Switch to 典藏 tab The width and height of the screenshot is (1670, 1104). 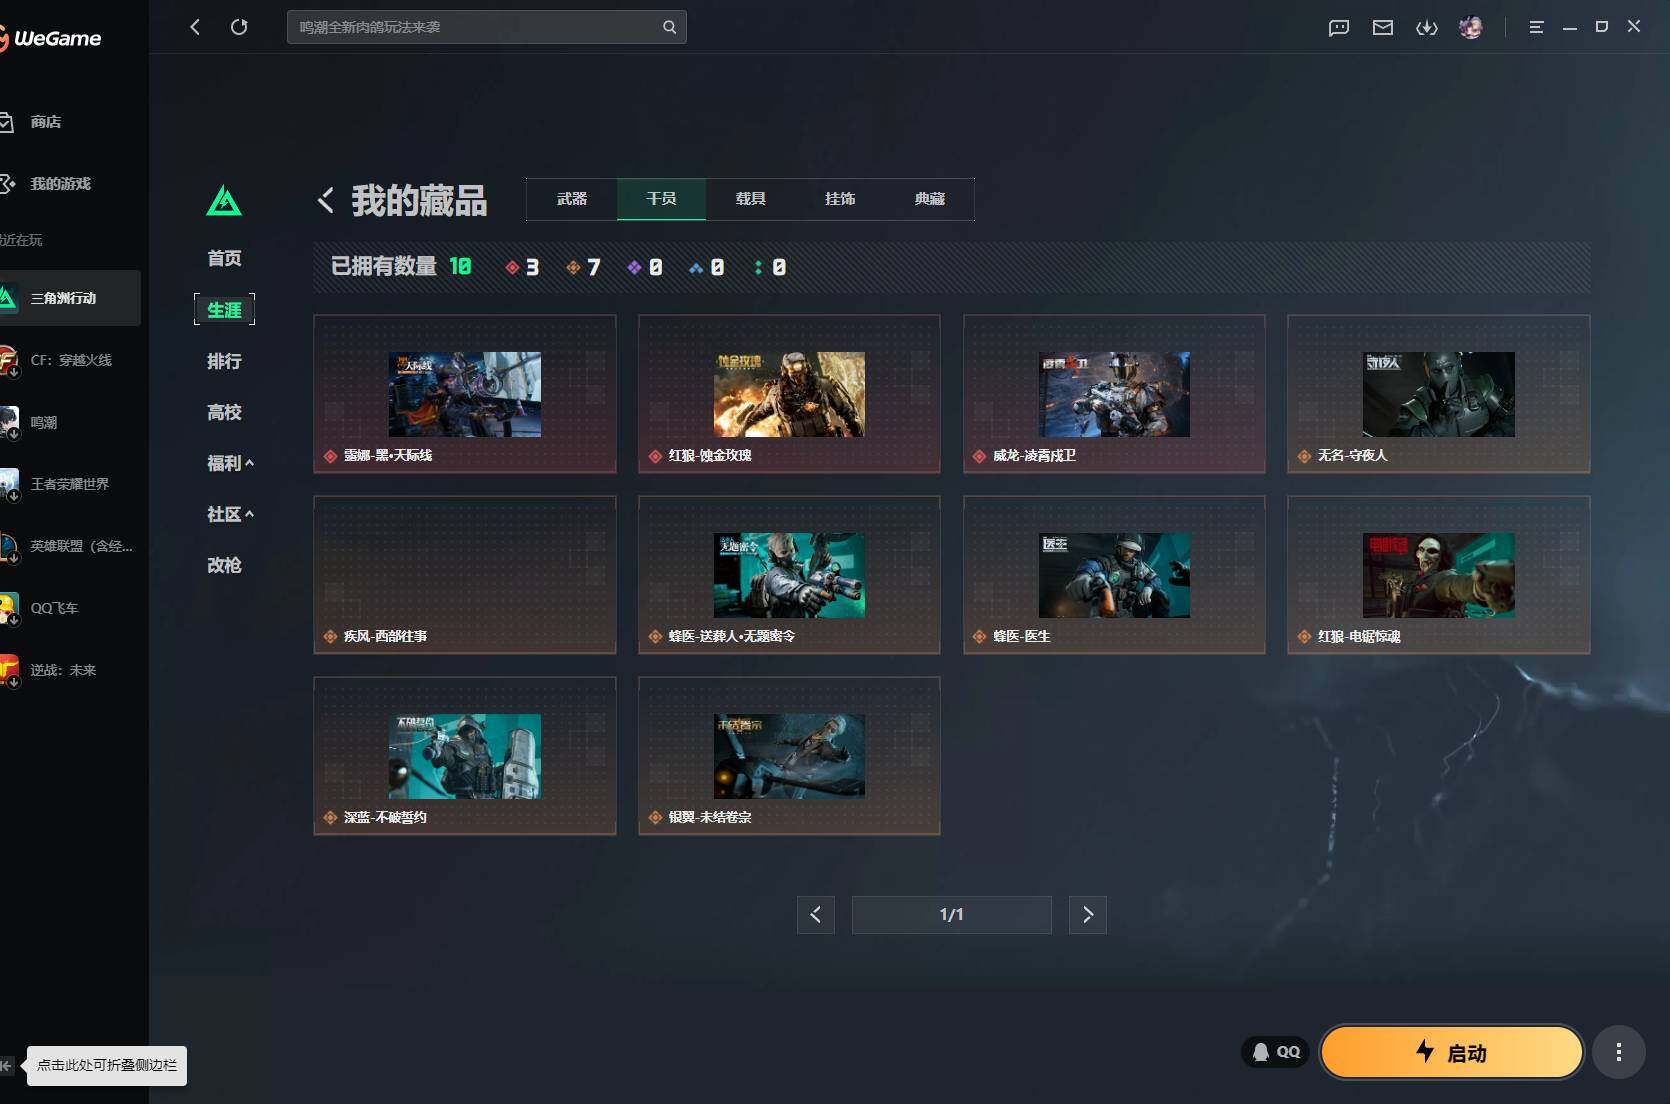coord(930,199)
